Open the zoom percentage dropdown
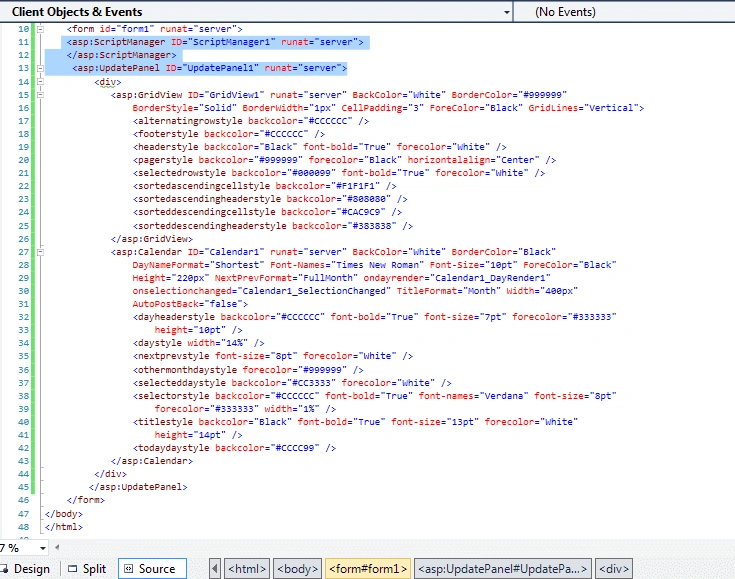Image resolution: width=735 pixels, height=579 pixels. tap(43, 548)
